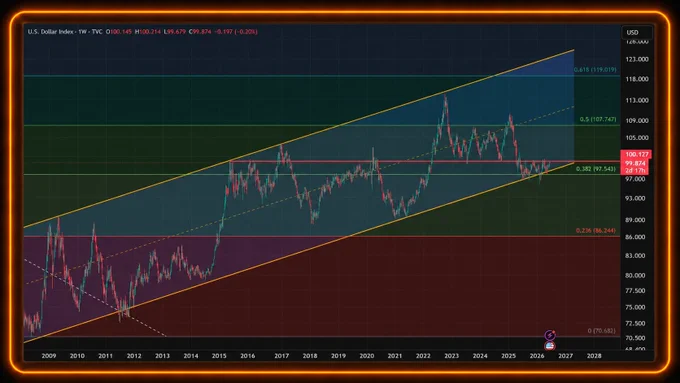Click 2020 on the time axis
The image size is (680, 383).
tap(366, 356)
